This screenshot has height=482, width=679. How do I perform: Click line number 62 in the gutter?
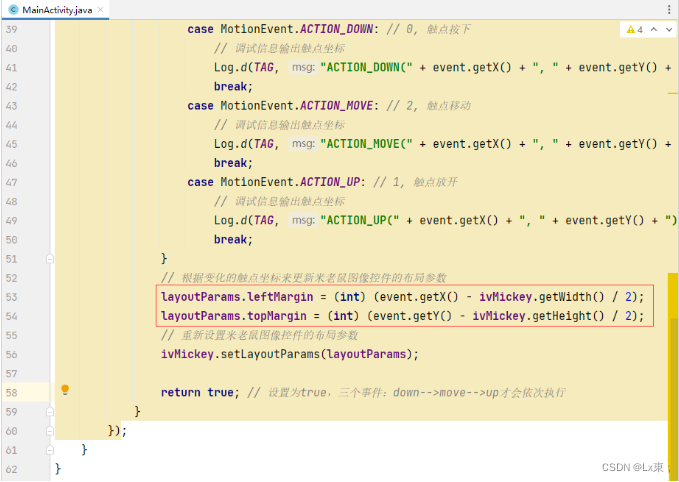pyautogui.click(x=11, y=469)
